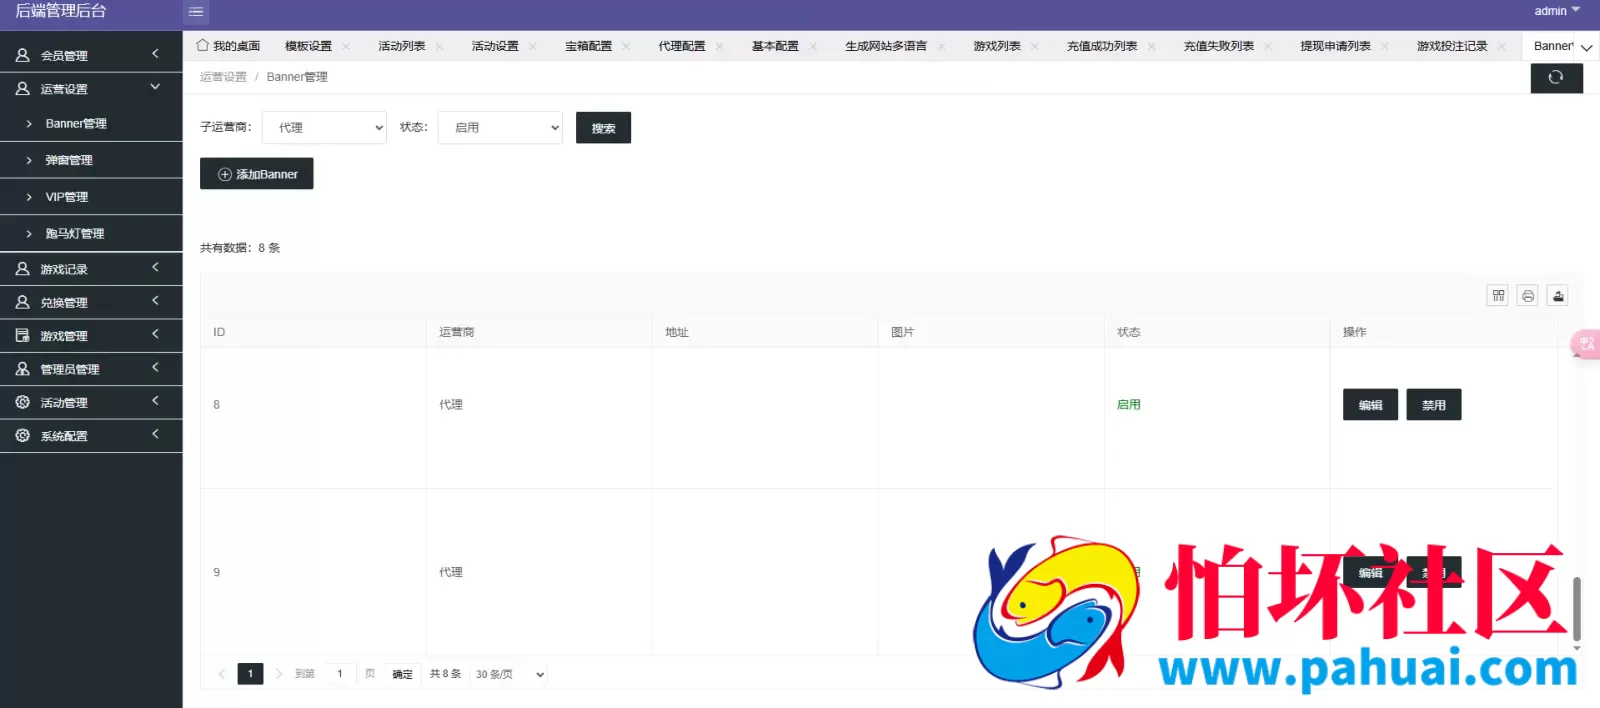Click the 添加Banner button
Screen dimensions: 1600x708
click(x=257, y=174)
